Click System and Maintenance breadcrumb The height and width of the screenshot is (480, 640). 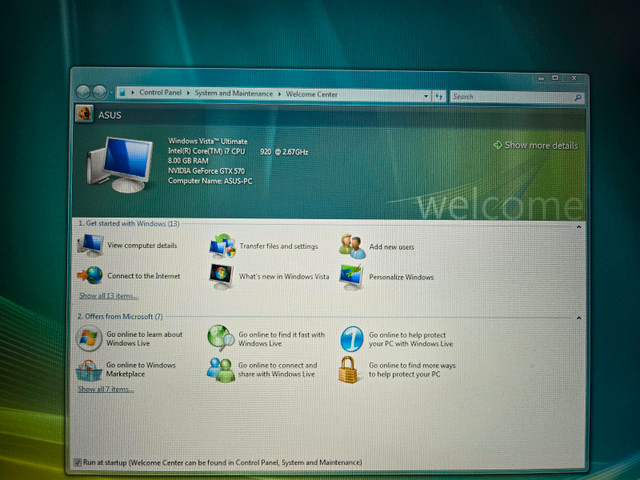233,93
